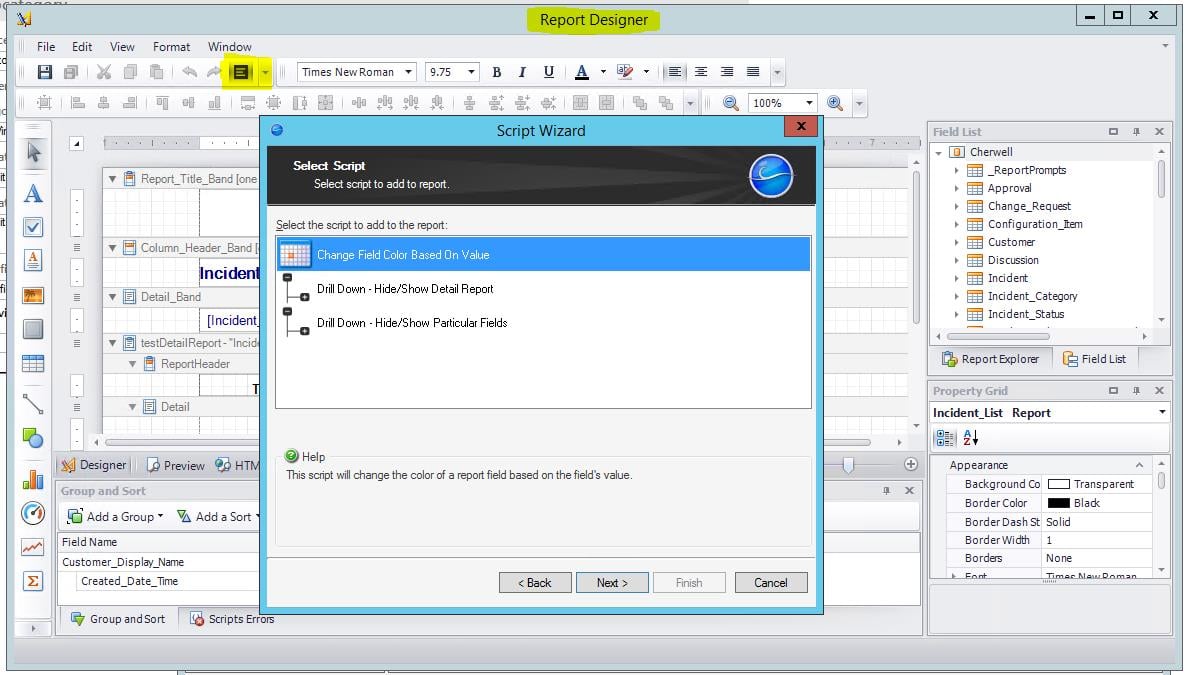
Task: Toggle Underline text formatting
Action: (548, 72)
